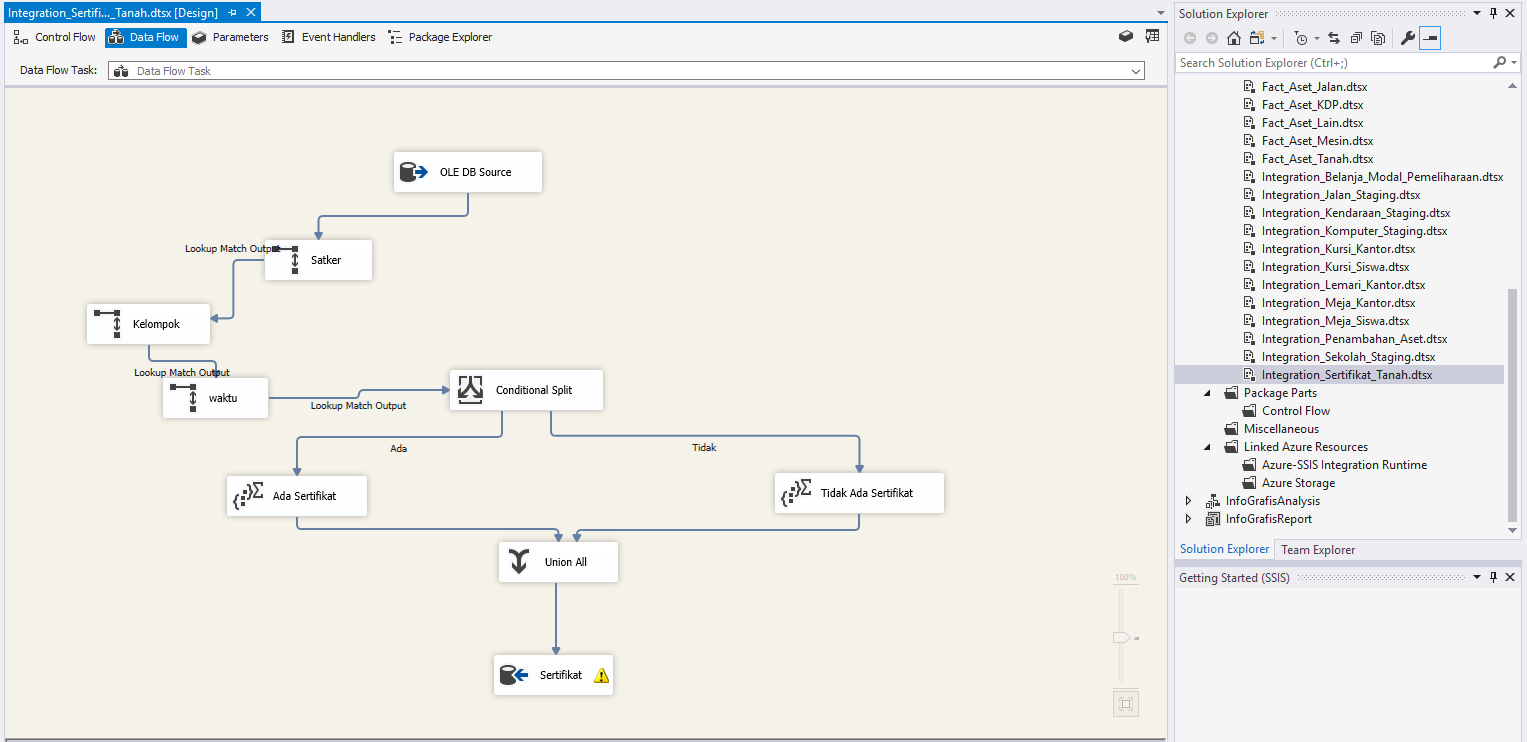Click the fit view to window icon

1126,704
